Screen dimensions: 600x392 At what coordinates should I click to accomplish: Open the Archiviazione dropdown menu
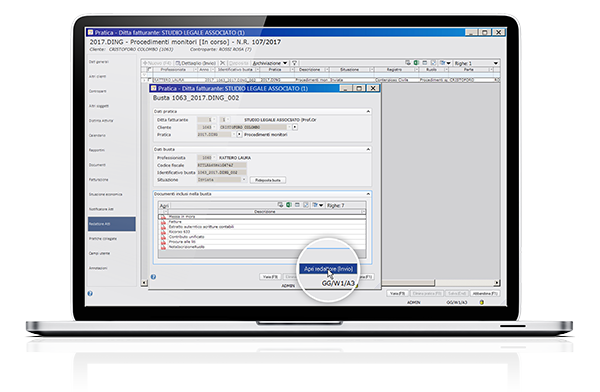click(270, 63)
